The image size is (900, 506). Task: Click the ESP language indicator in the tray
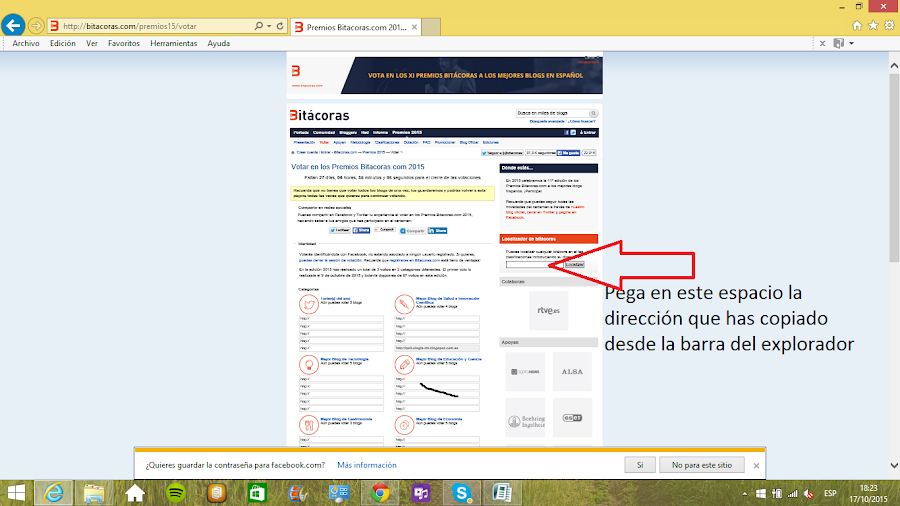830,493
